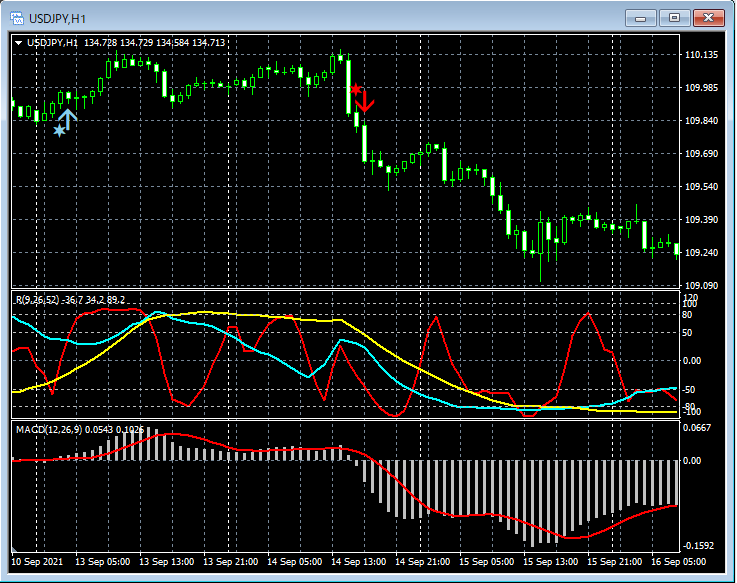Maximize the USDJPY,H1 chart window
Screen dimensions: 737x583
click(674, 18)
